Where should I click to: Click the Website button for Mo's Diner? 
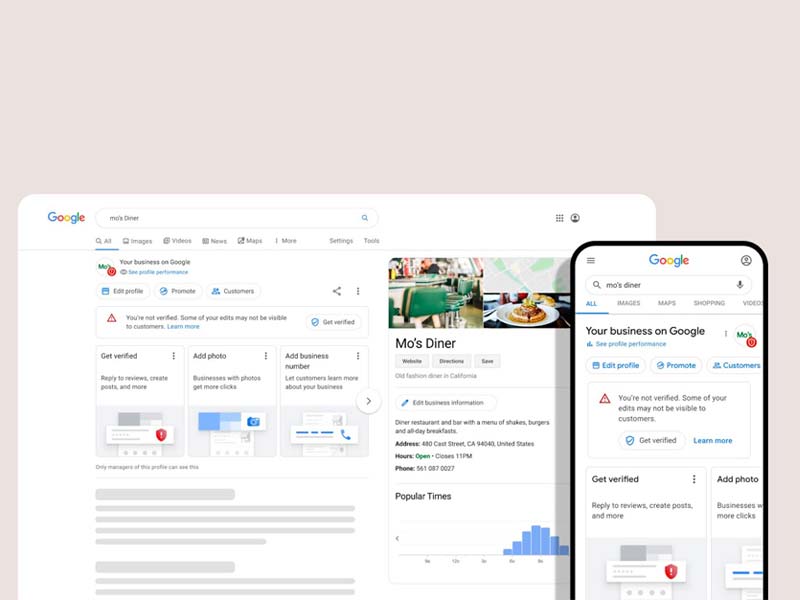point(412,361)
